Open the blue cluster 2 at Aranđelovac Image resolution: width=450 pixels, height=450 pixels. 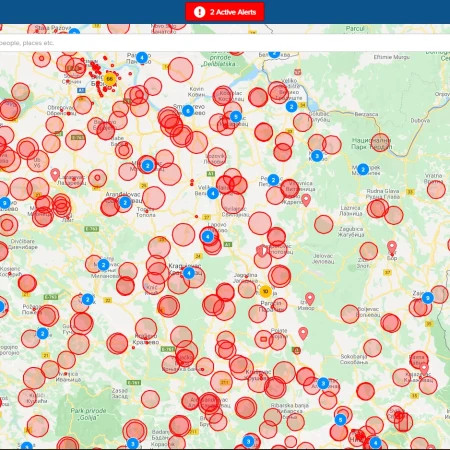pos(125,202)
